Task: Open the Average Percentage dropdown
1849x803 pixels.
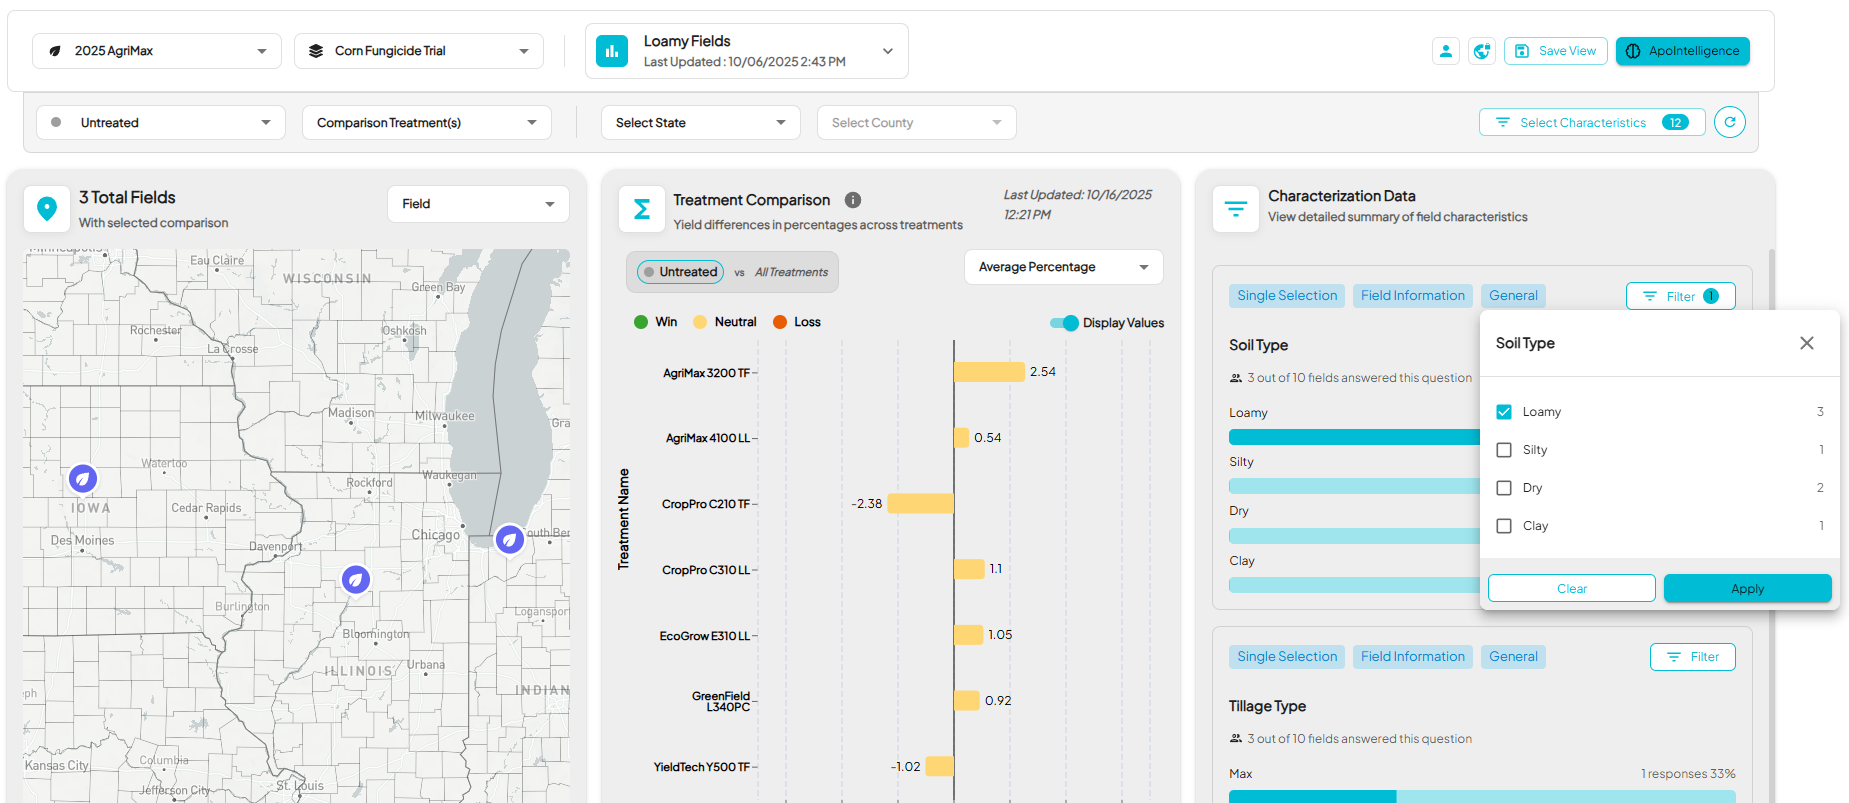Action: click(1063, 267)
